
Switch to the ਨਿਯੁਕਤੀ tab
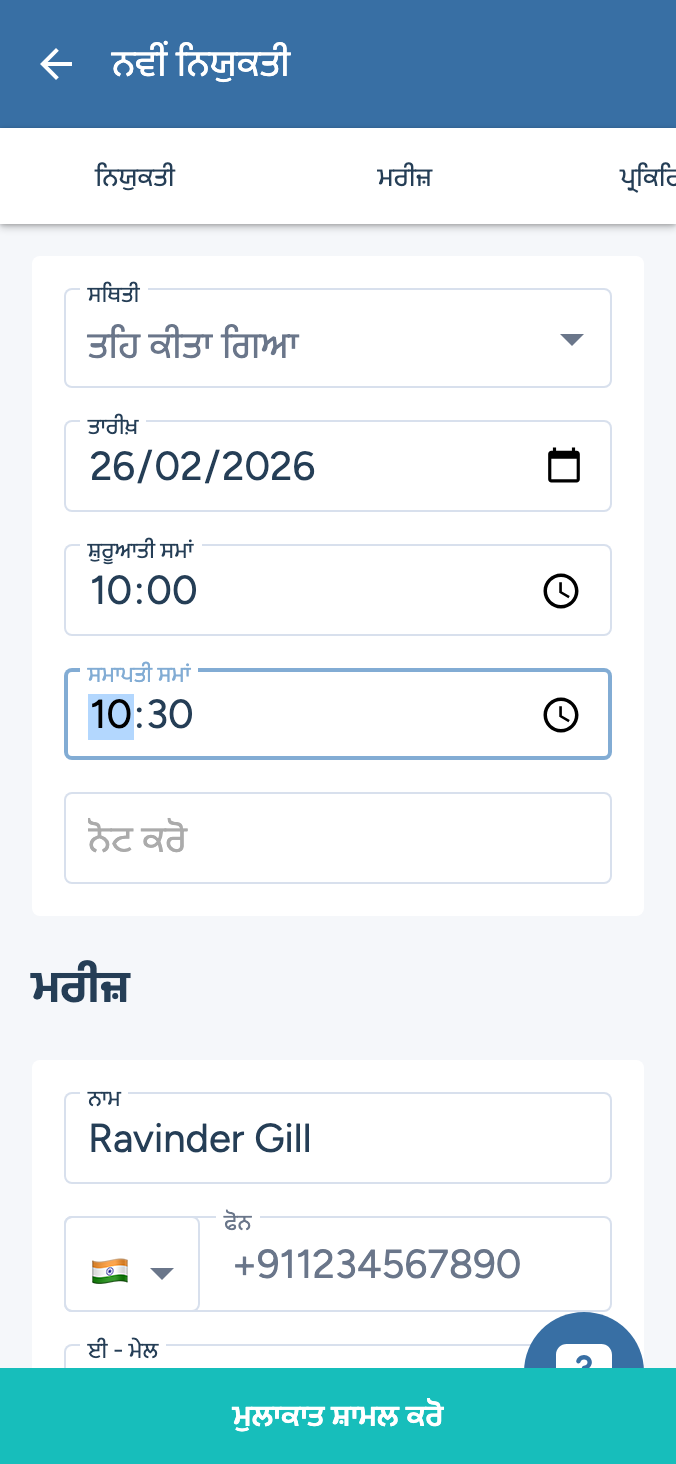tap(135, 178)
